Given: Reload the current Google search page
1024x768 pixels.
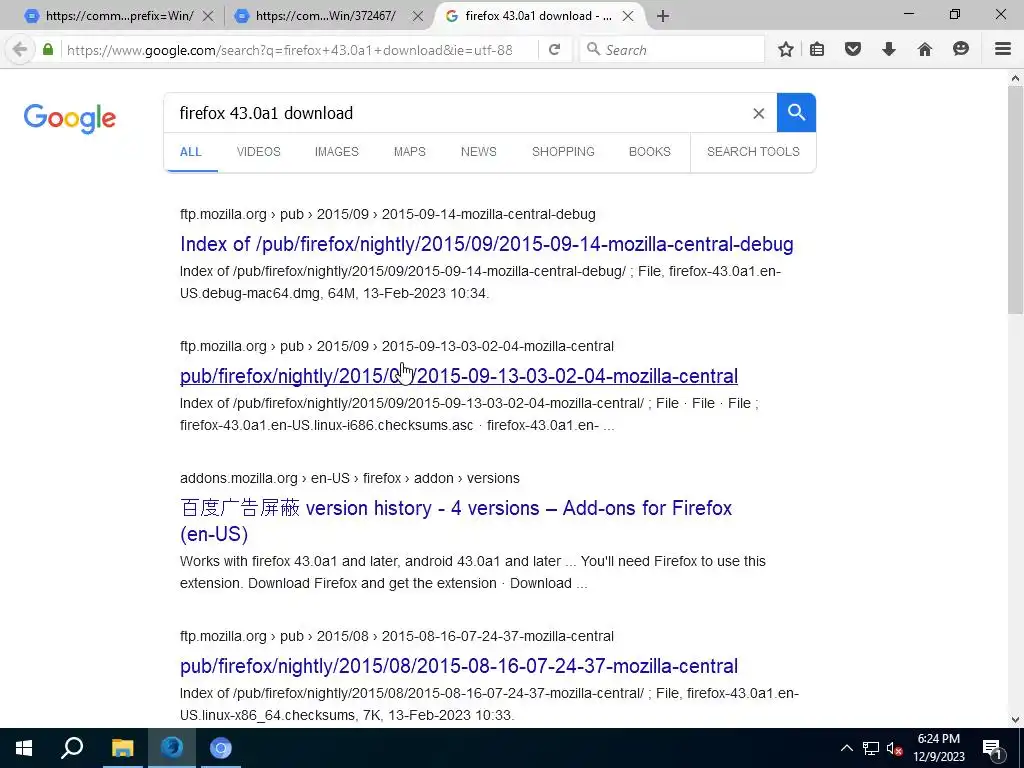Looking at the screenshot, I should [x=554, y=50].
